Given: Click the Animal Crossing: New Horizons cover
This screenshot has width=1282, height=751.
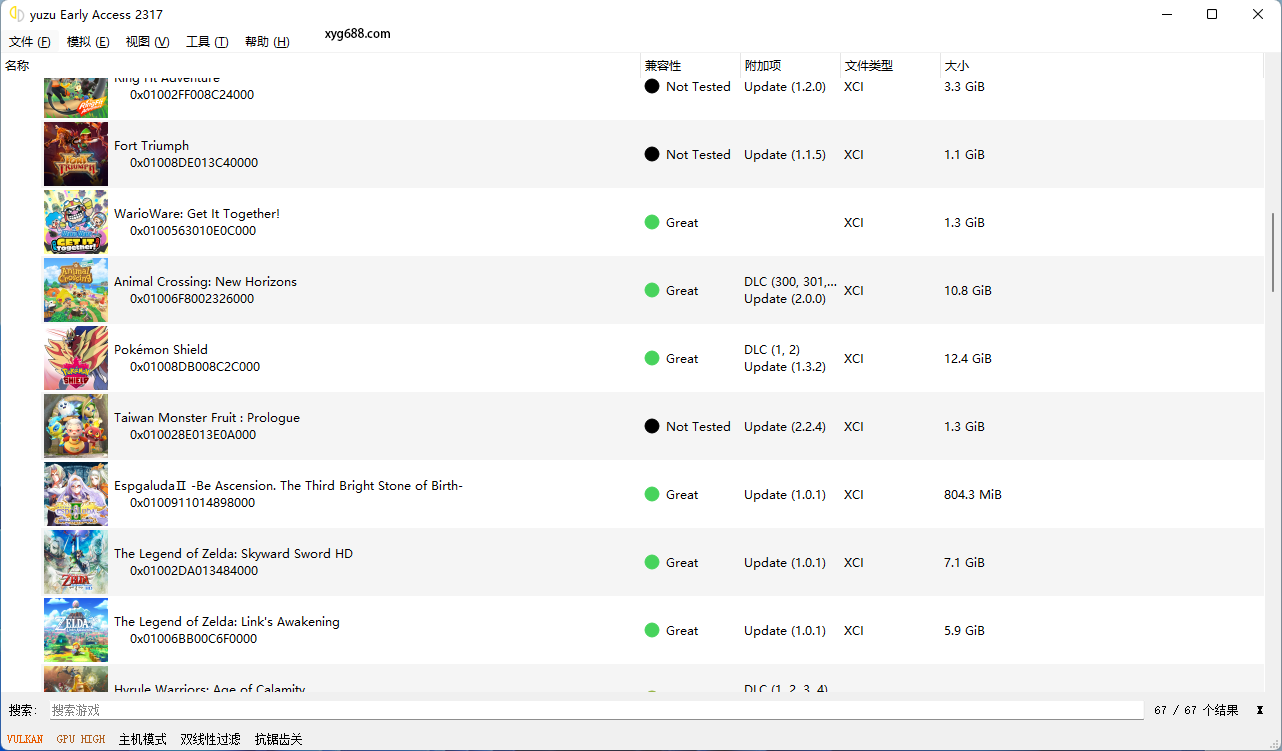Looking at the screenshot, I should click(76, 290).
